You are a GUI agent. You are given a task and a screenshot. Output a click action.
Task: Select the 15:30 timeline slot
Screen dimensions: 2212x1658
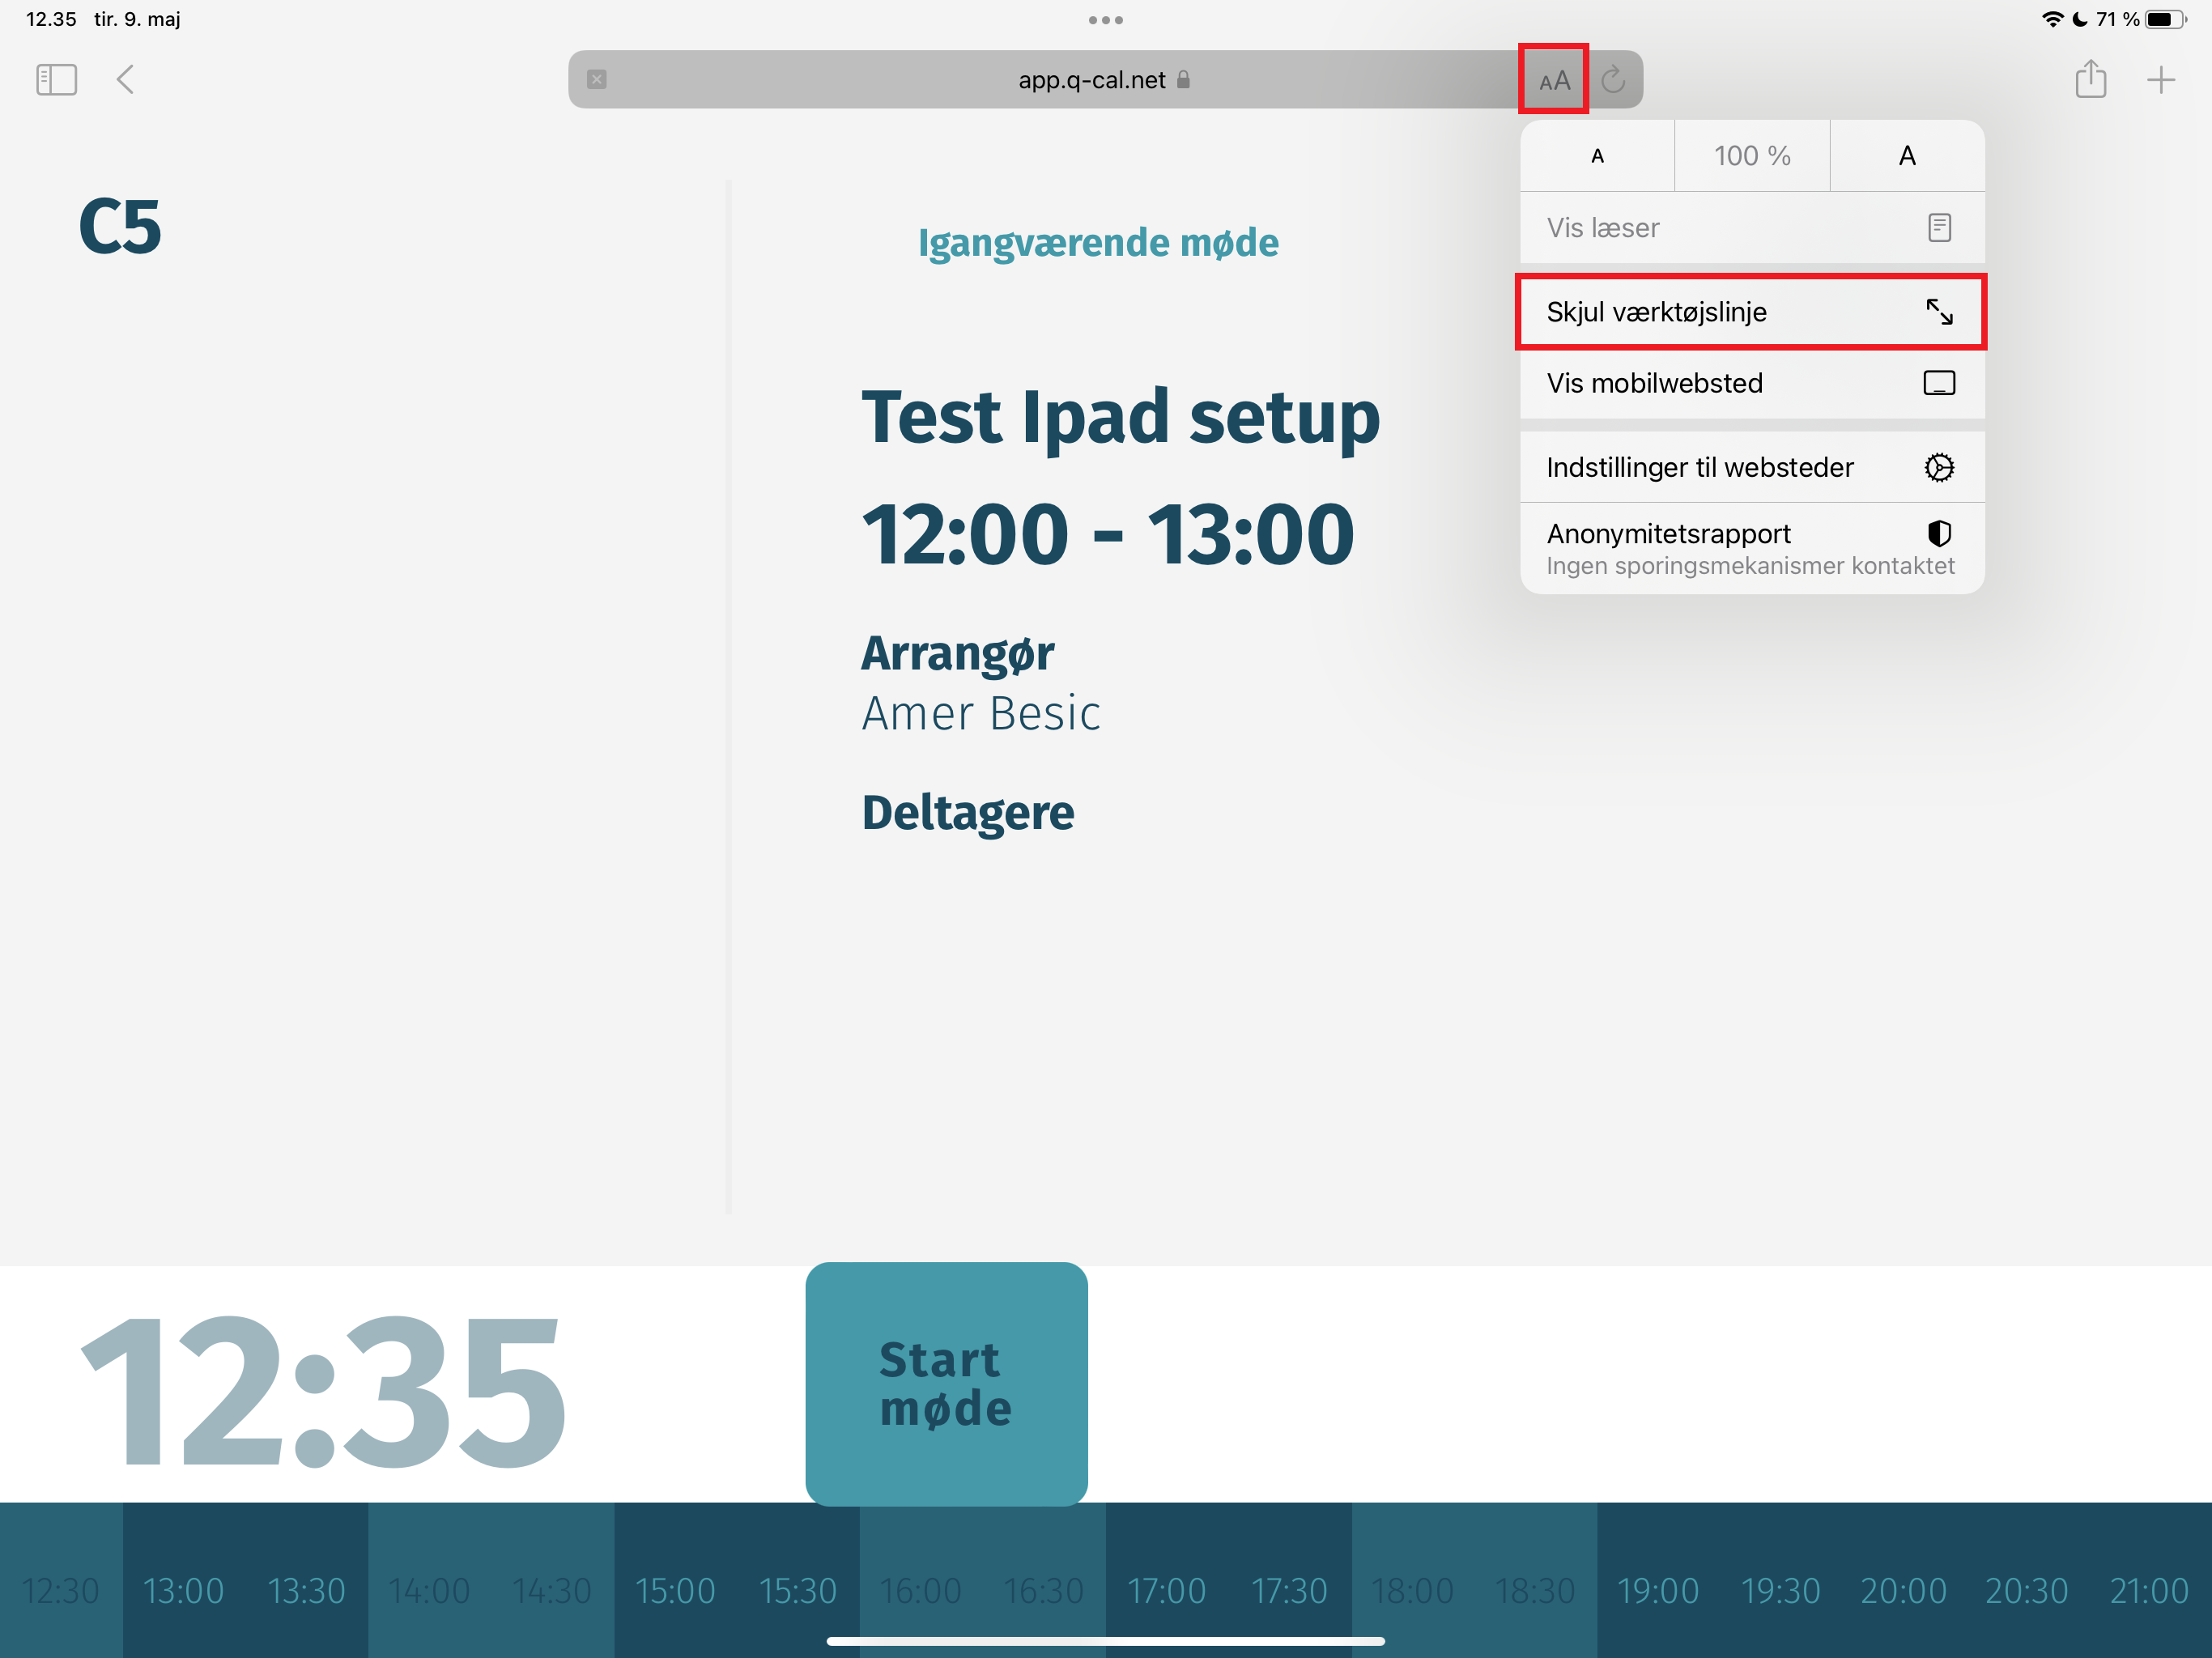[798, 1591]
